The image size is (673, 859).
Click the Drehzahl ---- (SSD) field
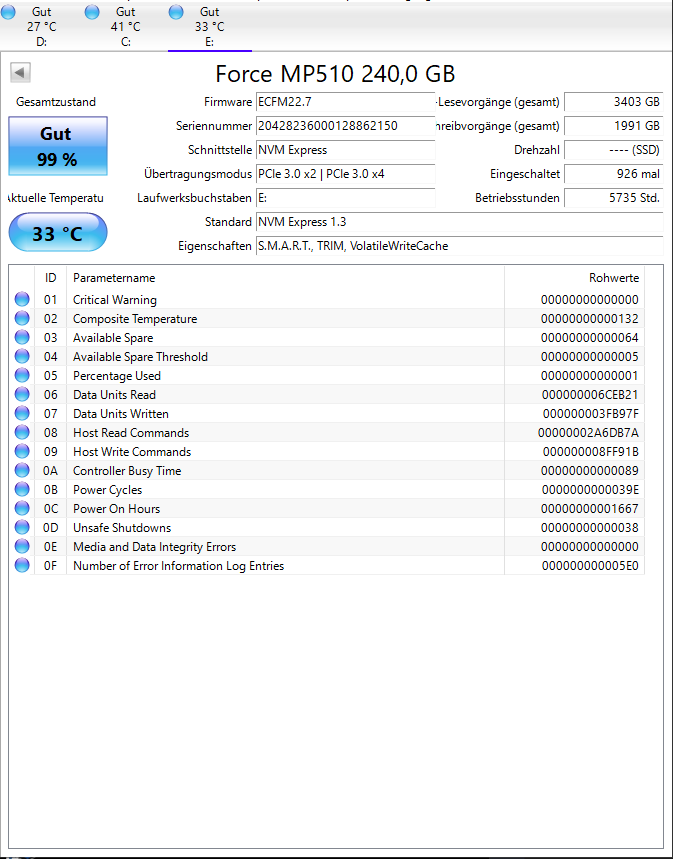(613, 150)
